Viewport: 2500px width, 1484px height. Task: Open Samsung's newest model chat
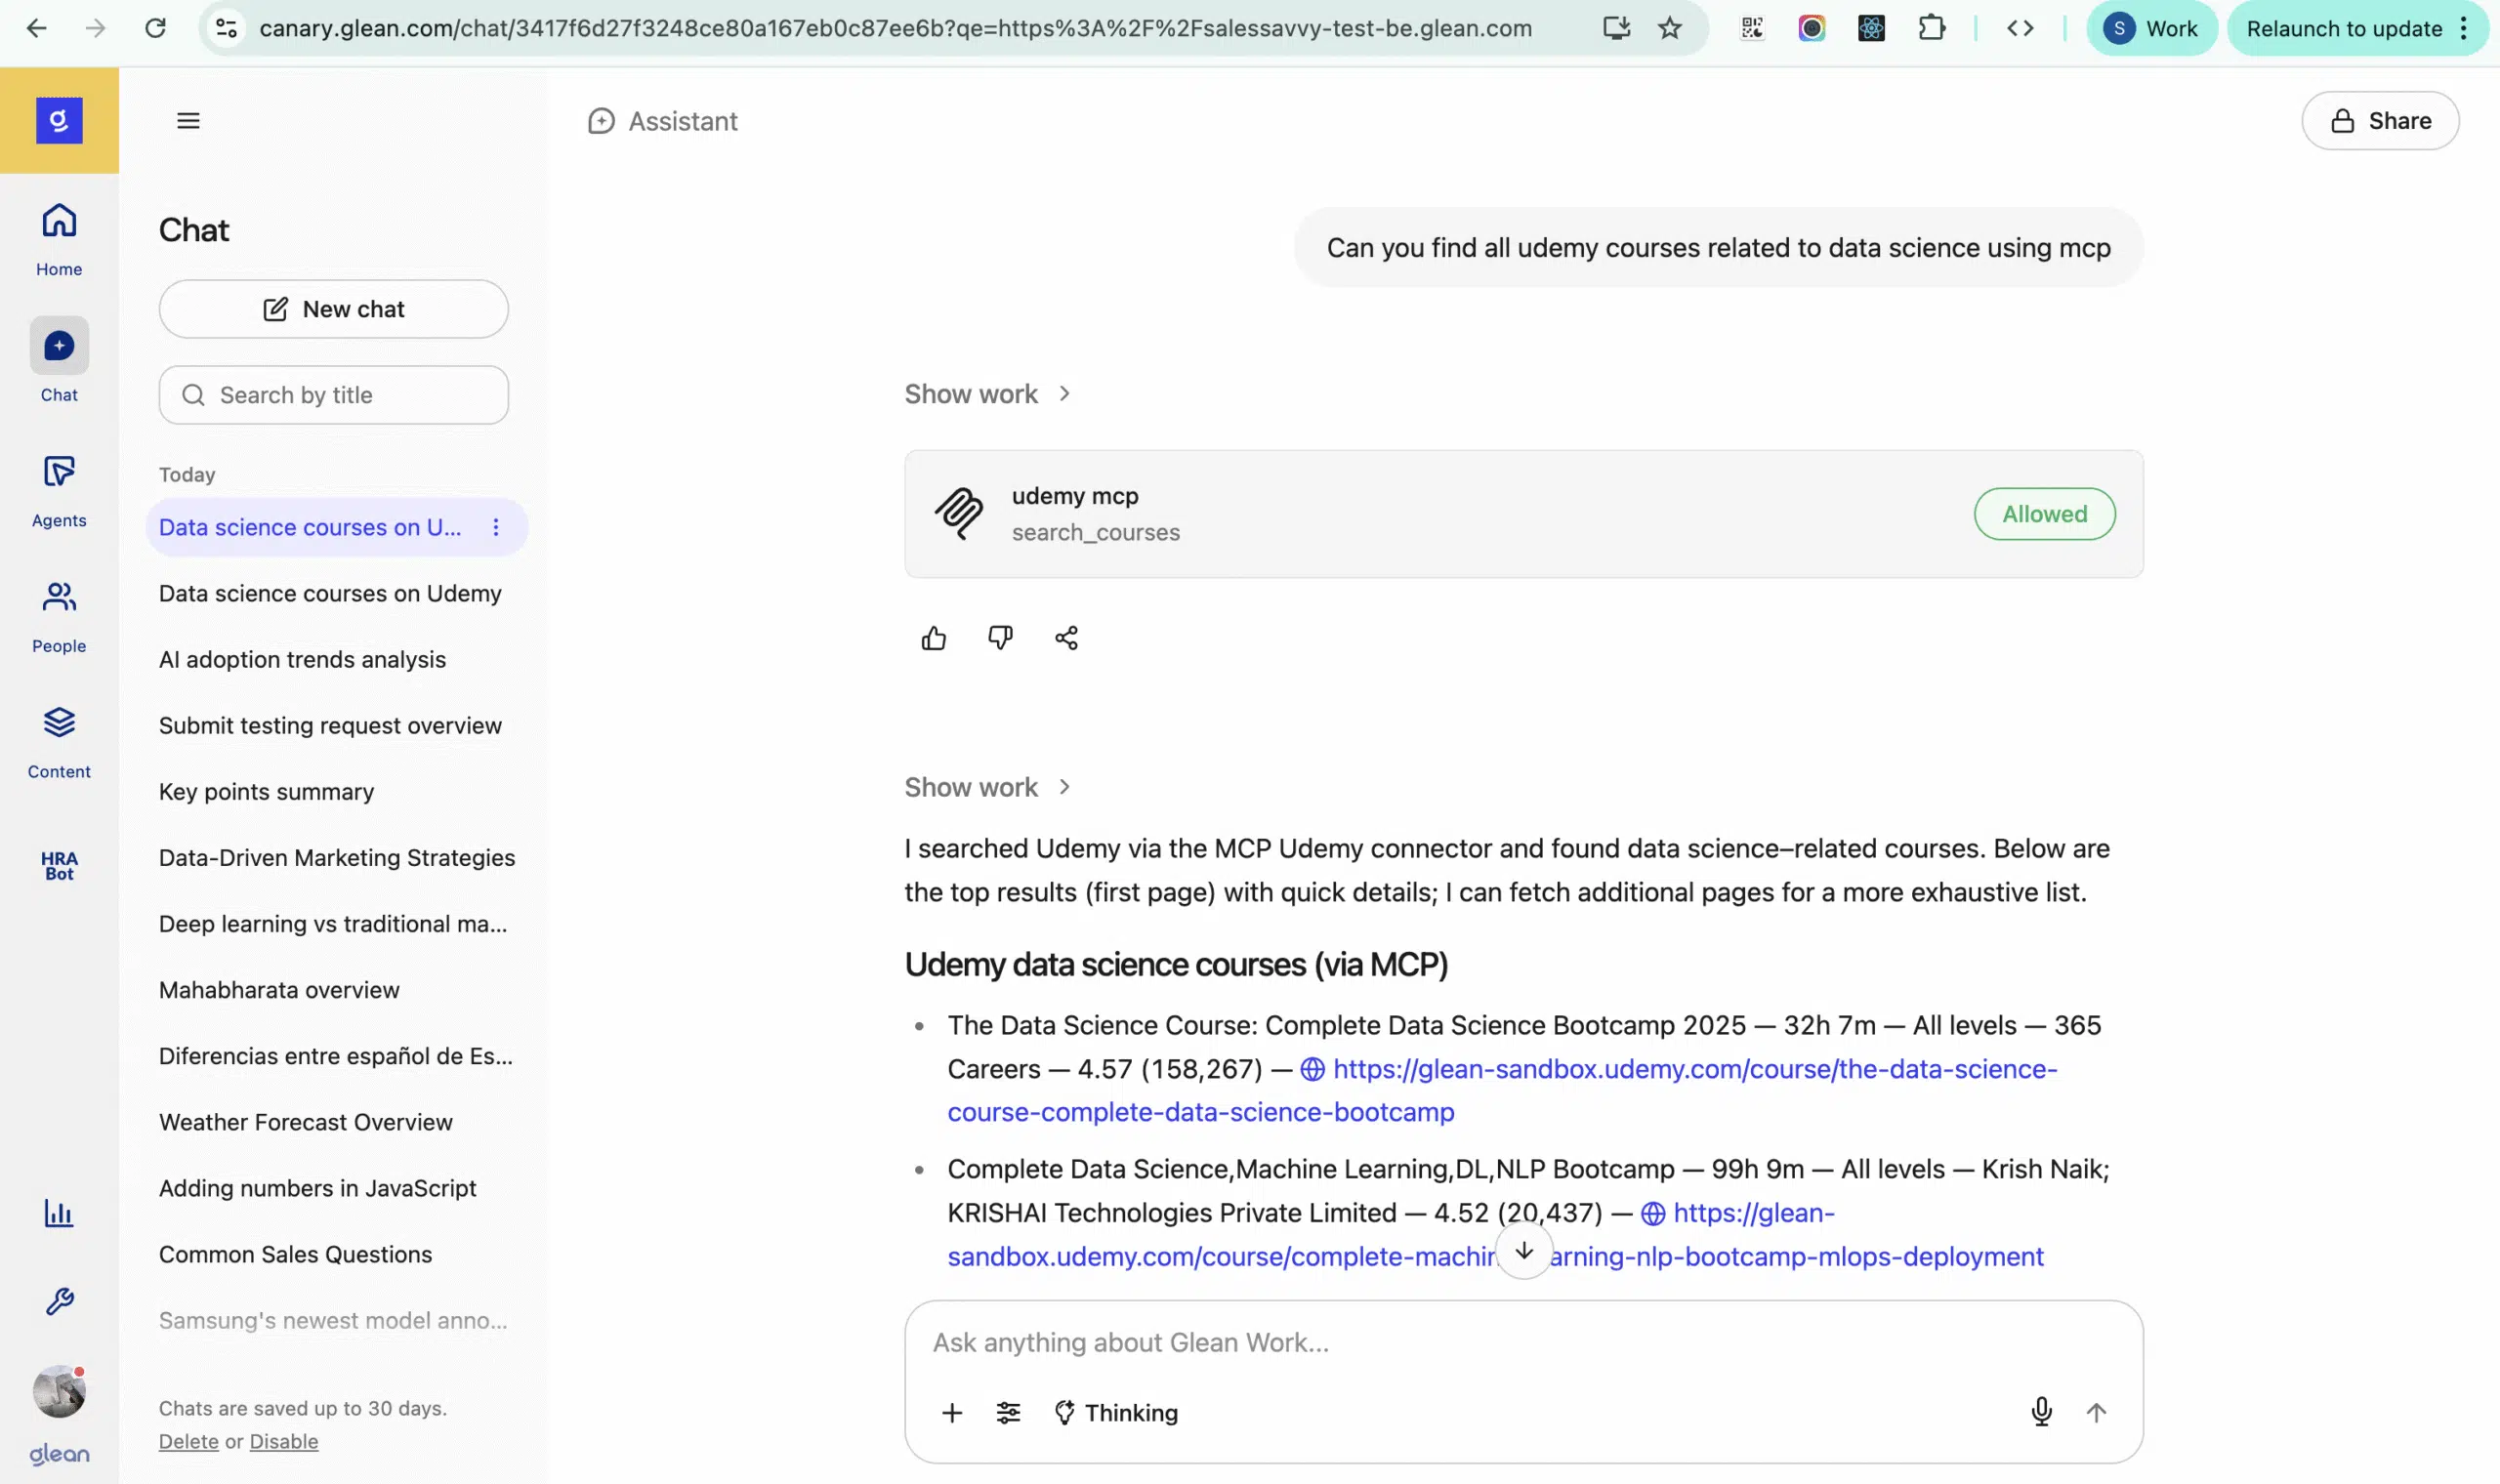point(333,1319)
